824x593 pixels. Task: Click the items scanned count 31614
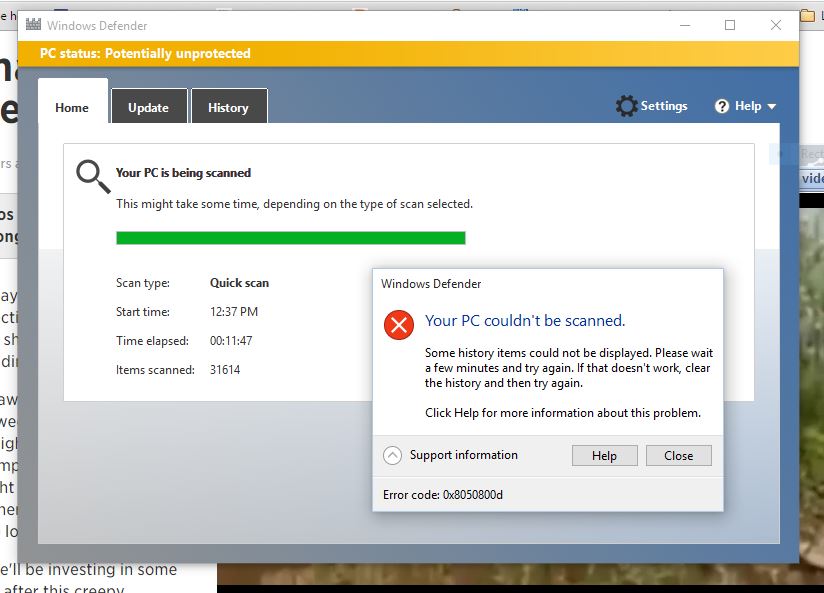(x=225, y=370)
